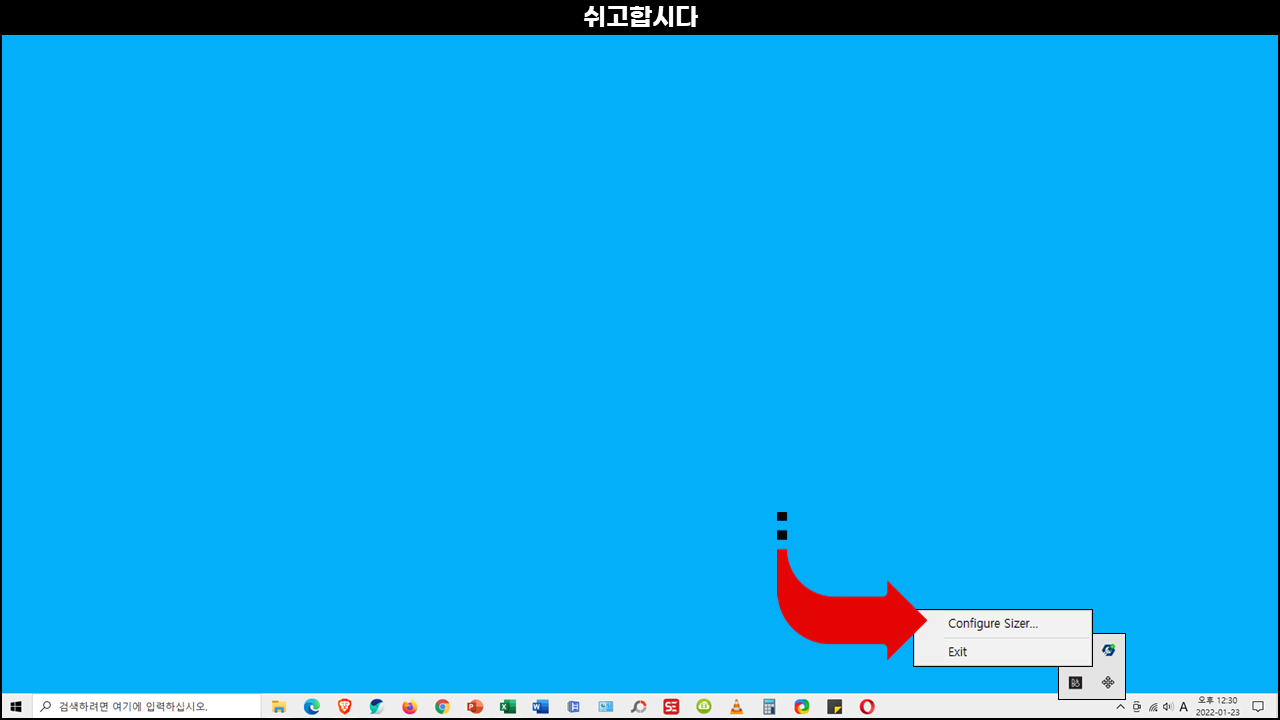
Task: Launch Microsoft Edge from the taskbar
Action: tap(312, 707)
